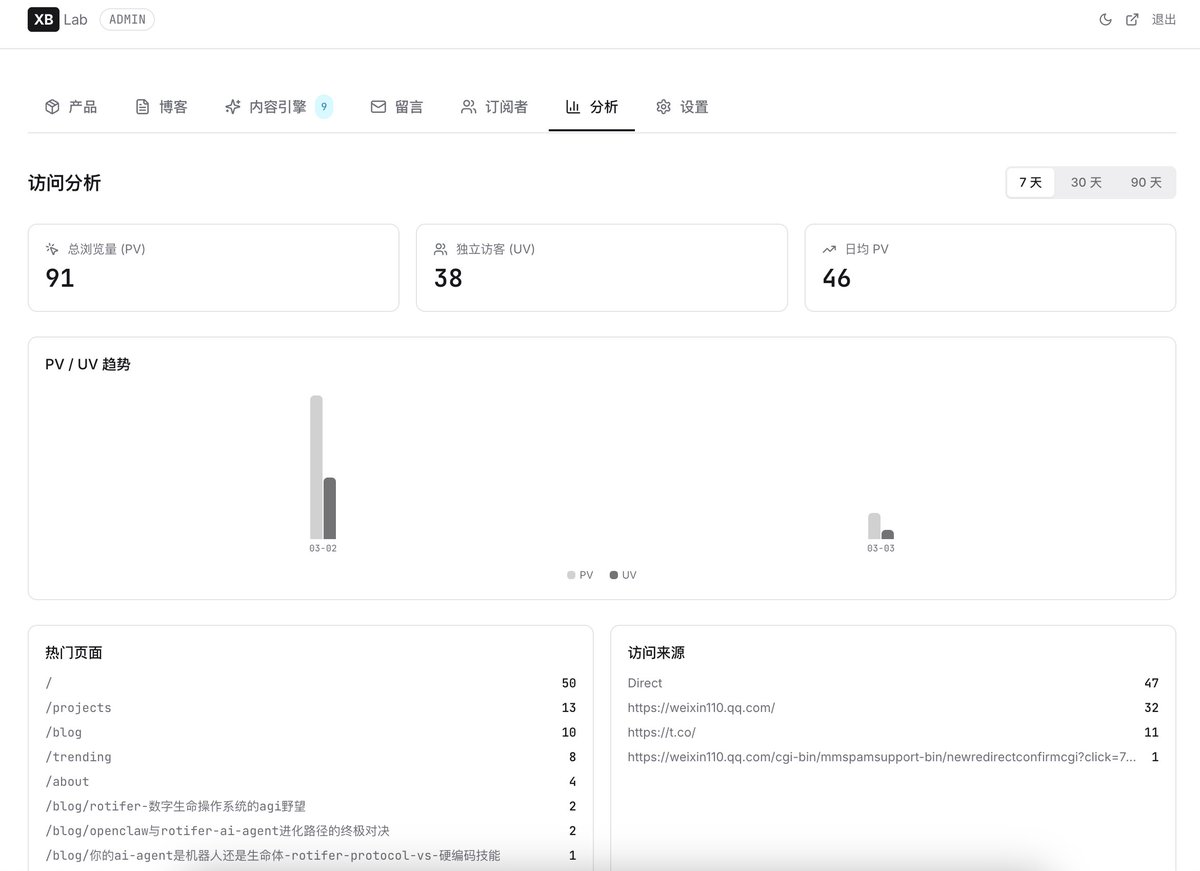1200x871 pixels.
Task: Switch to the 订阅者 tab
Action: point(494,106)
